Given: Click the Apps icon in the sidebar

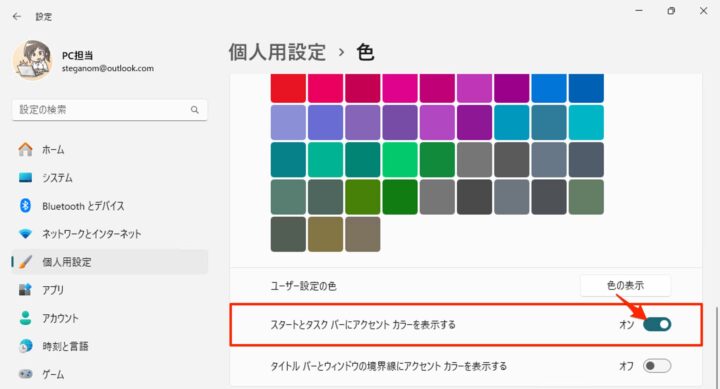Looking at the screenshot, I should pos(25,290).
